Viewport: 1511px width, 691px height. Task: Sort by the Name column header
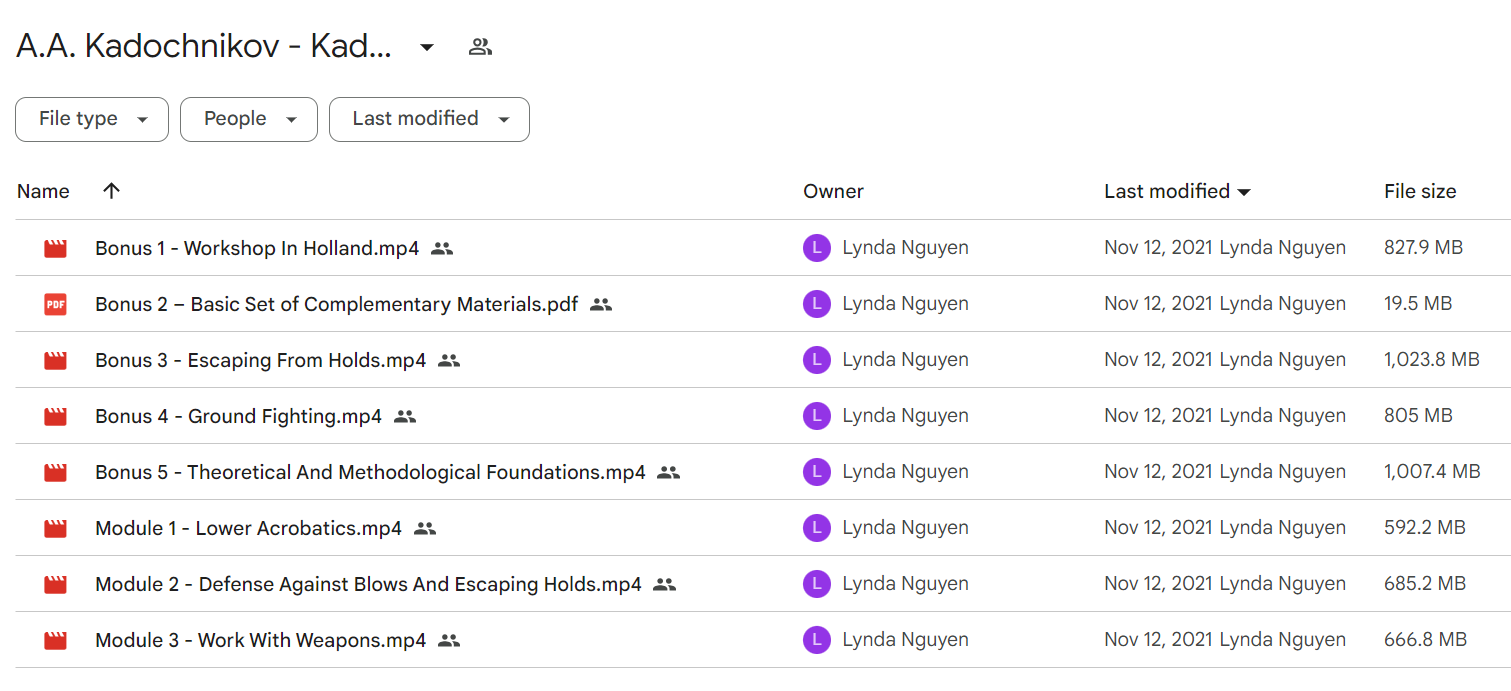coord(43,191)
